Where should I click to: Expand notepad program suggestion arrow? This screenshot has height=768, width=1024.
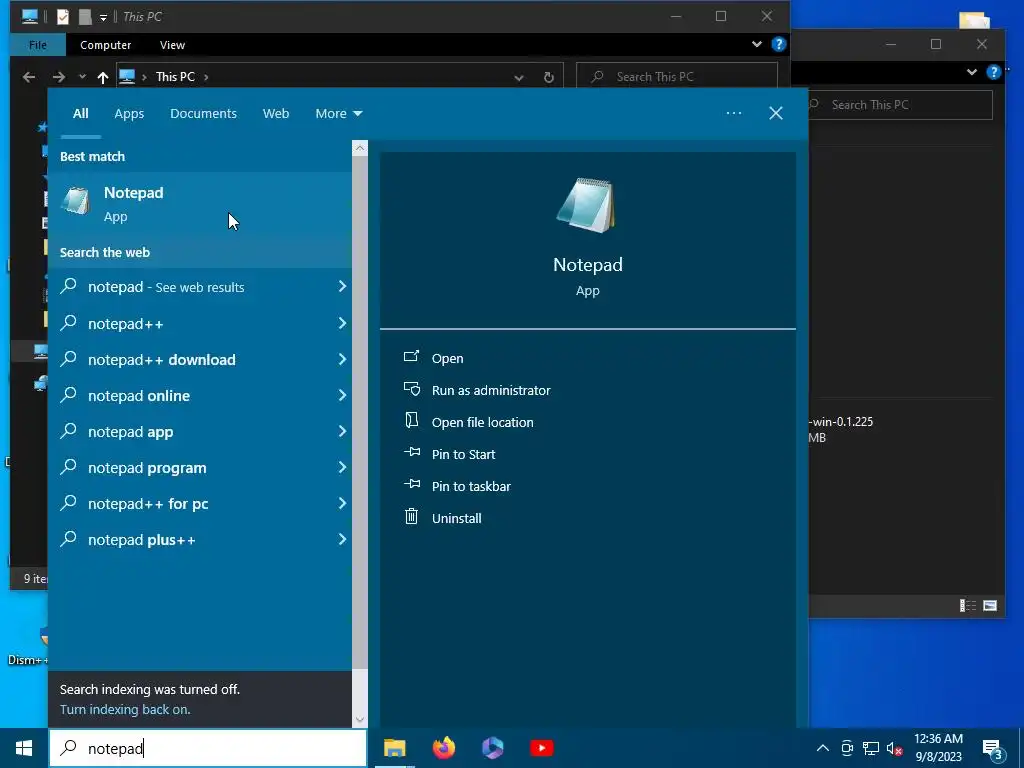[x=342, y=467]
